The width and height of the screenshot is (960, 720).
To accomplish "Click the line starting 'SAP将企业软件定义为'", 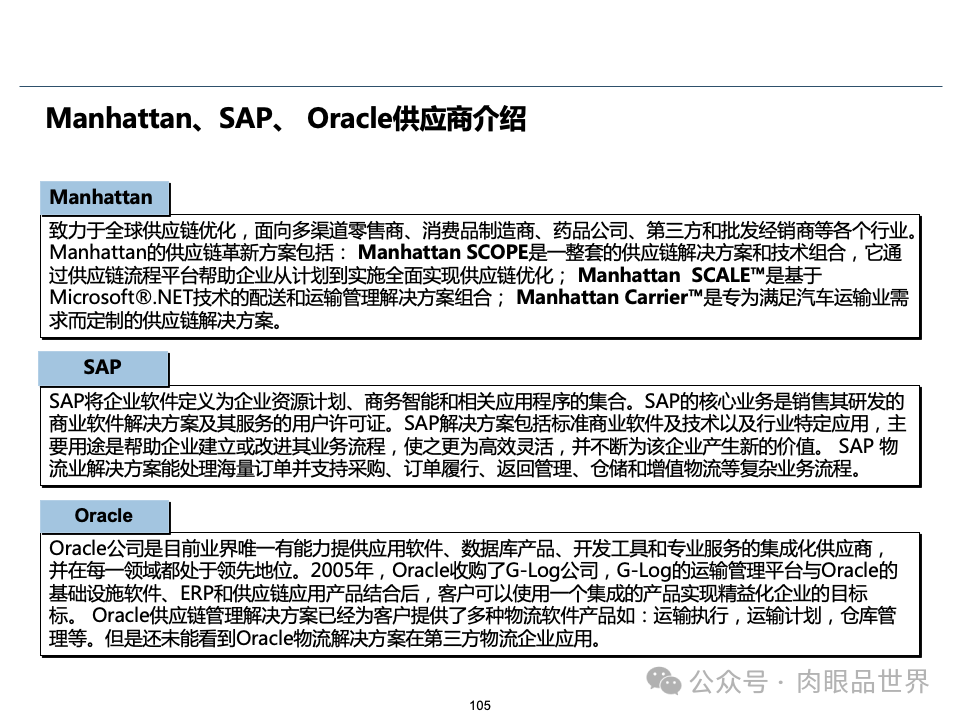I will (476, 402).
